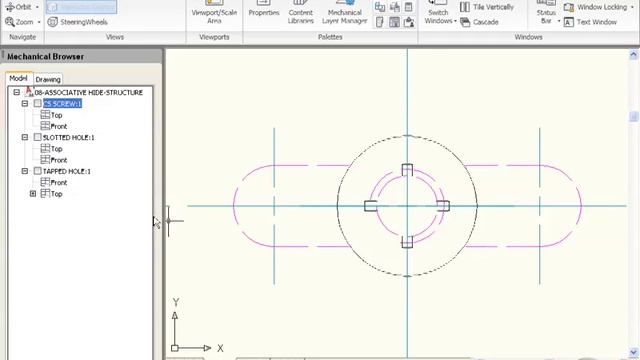Select the CS SCREW:1 tree label
Screen dimensions: 640x360
pyautogui.click(x=62, y=104)
